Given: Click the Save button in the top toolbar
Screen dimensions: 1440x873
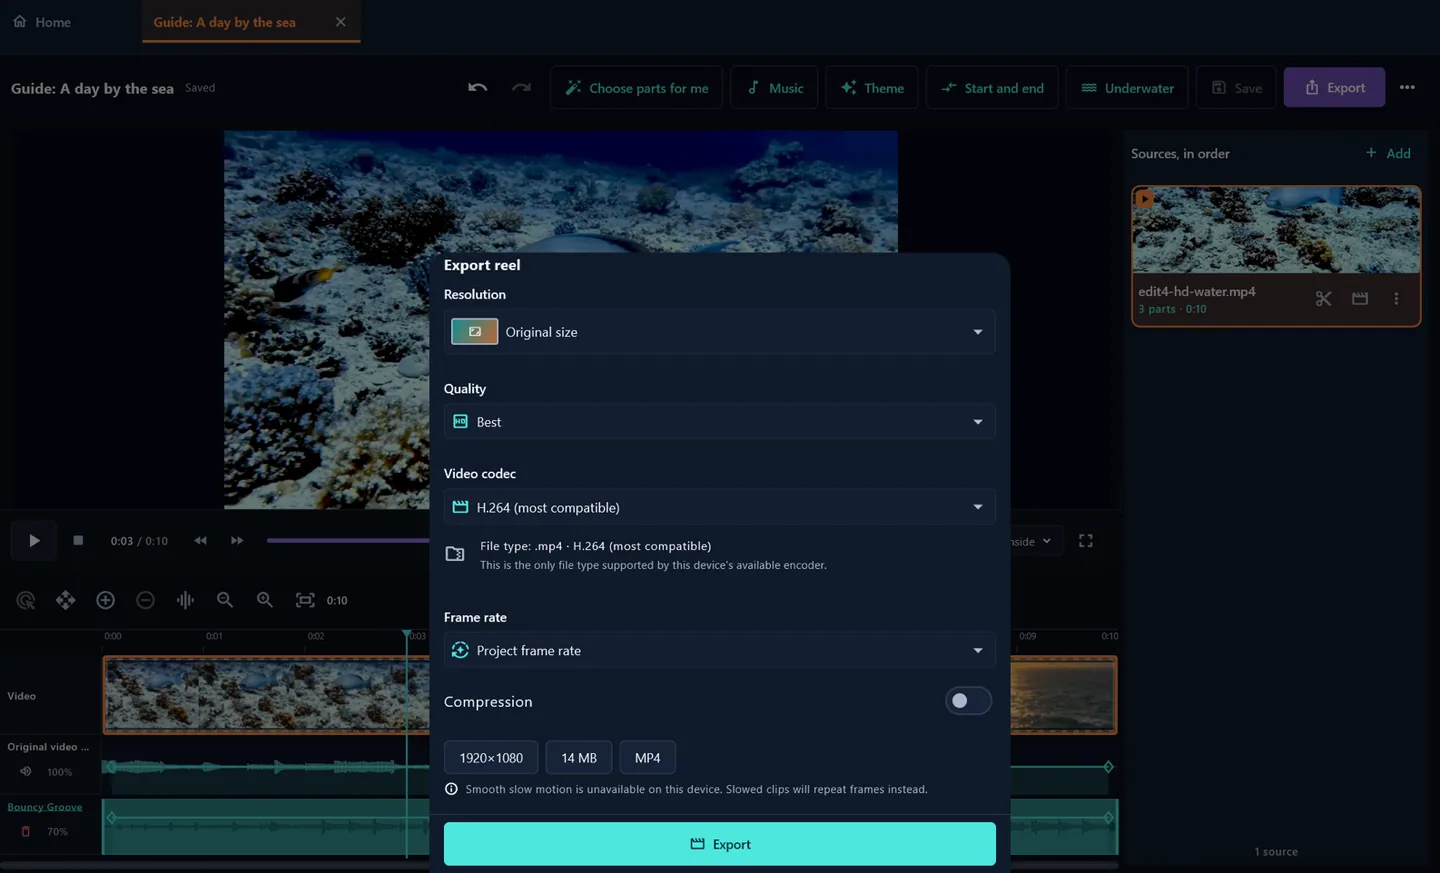Looking at the screenshot, I should (x=1236, y=88).
